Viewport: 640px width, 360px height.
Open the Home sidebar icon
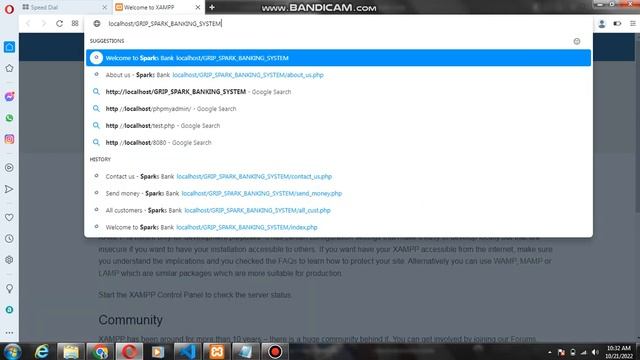[x=9, y=47]
